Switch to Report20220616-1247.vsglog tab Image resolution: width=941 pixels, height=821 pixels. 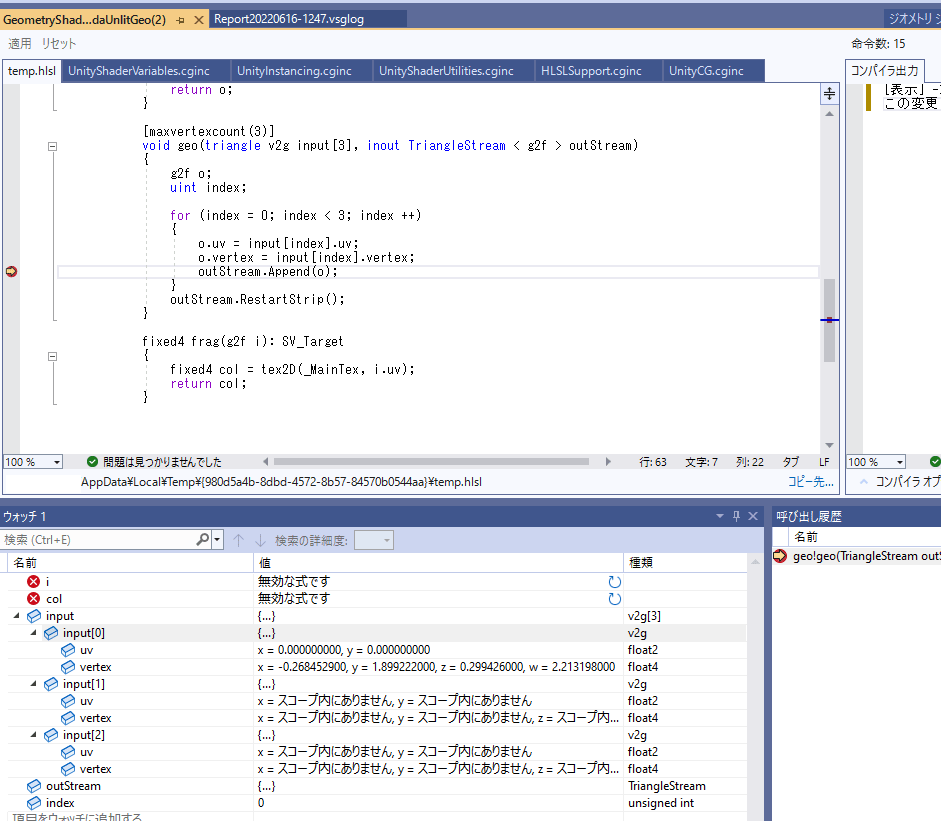click(289, 19)
